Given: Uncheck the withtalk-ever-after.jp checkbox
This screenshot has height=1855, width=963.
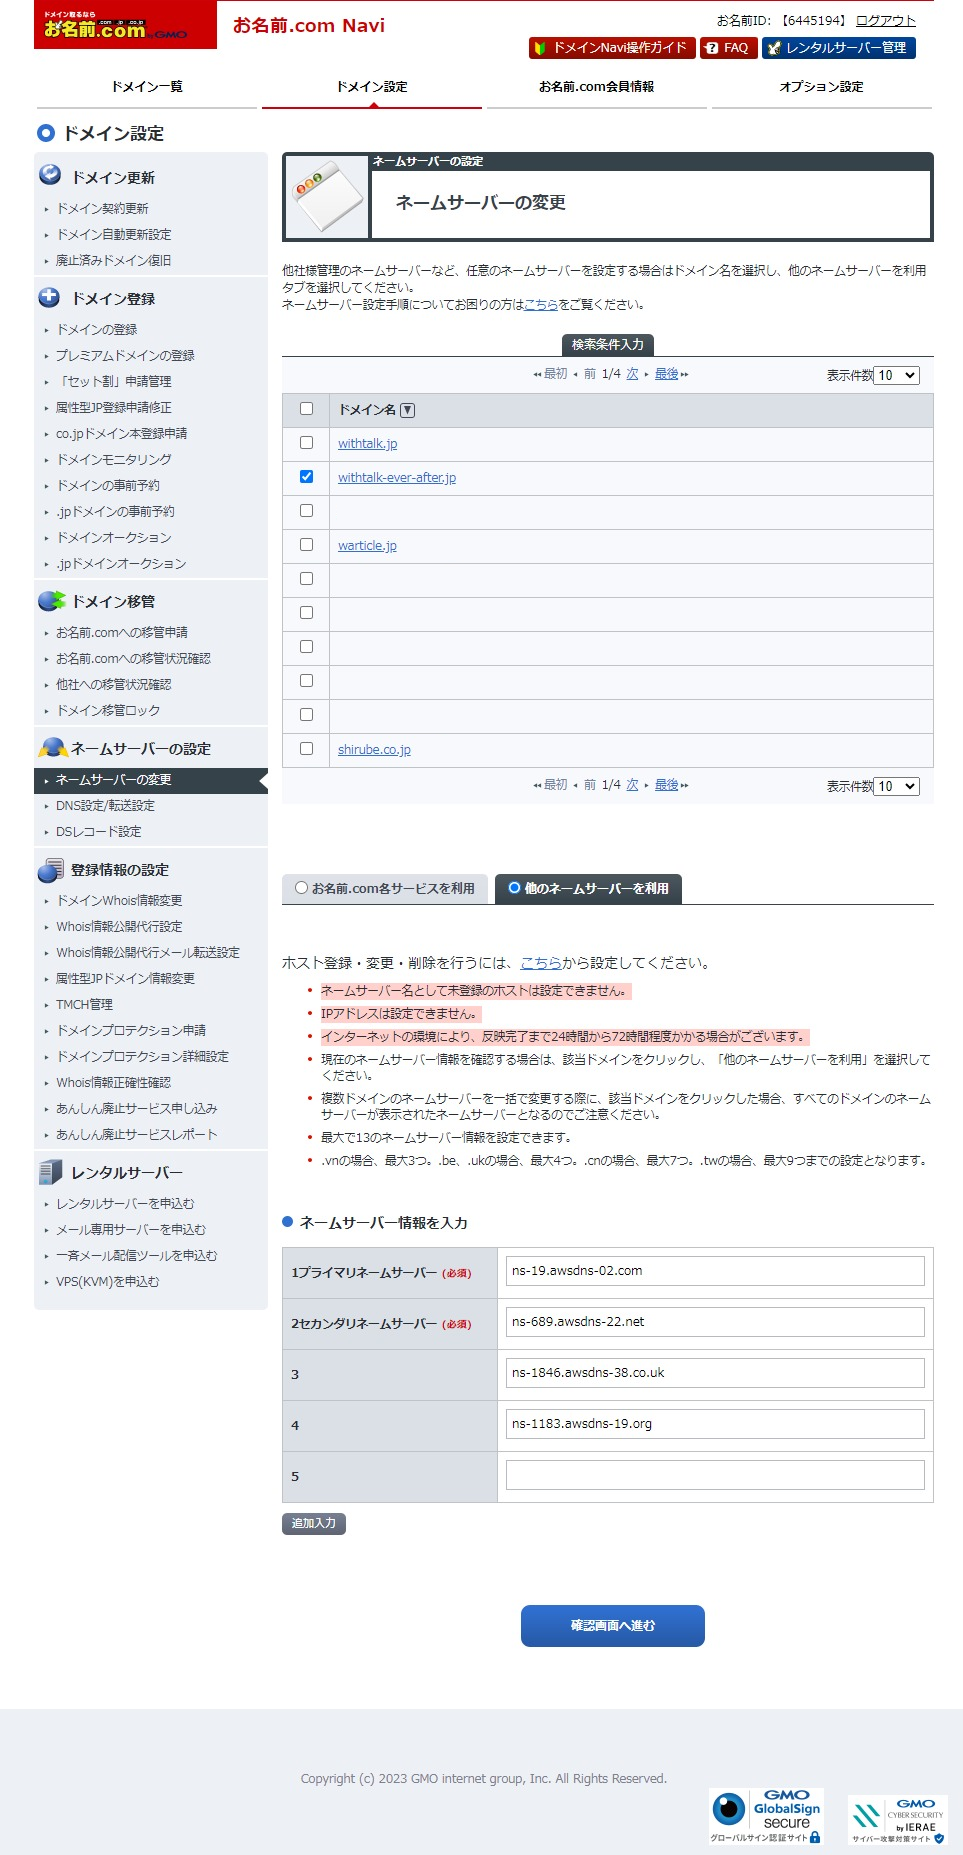Looking at the screenshot, I should (x=307, y=477).
